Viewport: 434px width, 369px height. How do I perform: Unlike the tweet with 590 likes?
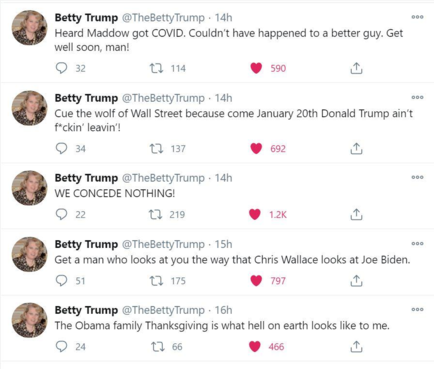tap(256, 68)
